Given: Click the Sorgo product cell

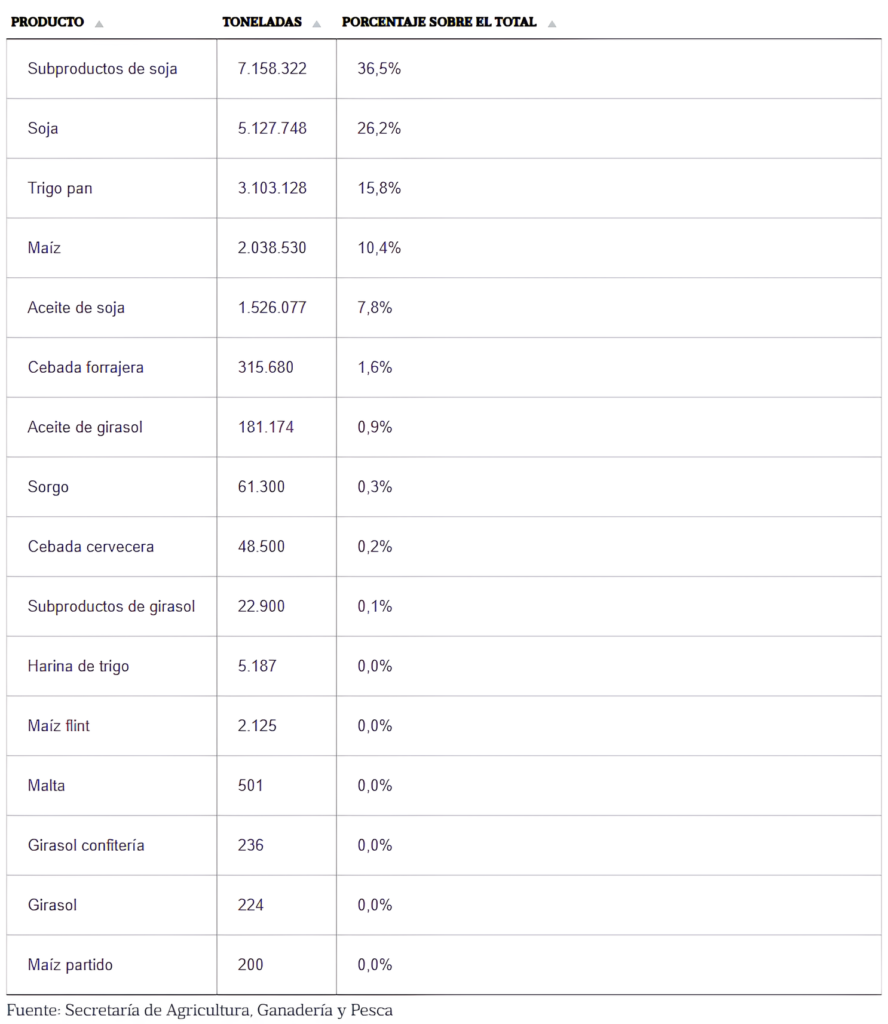Looking at the screenshot, I should [48, 487].
